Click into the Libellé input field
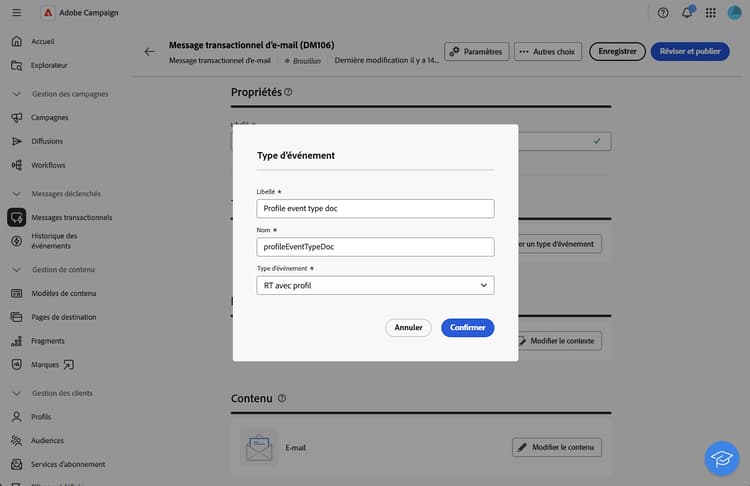The image size is (750, 486). coord(375,209)
